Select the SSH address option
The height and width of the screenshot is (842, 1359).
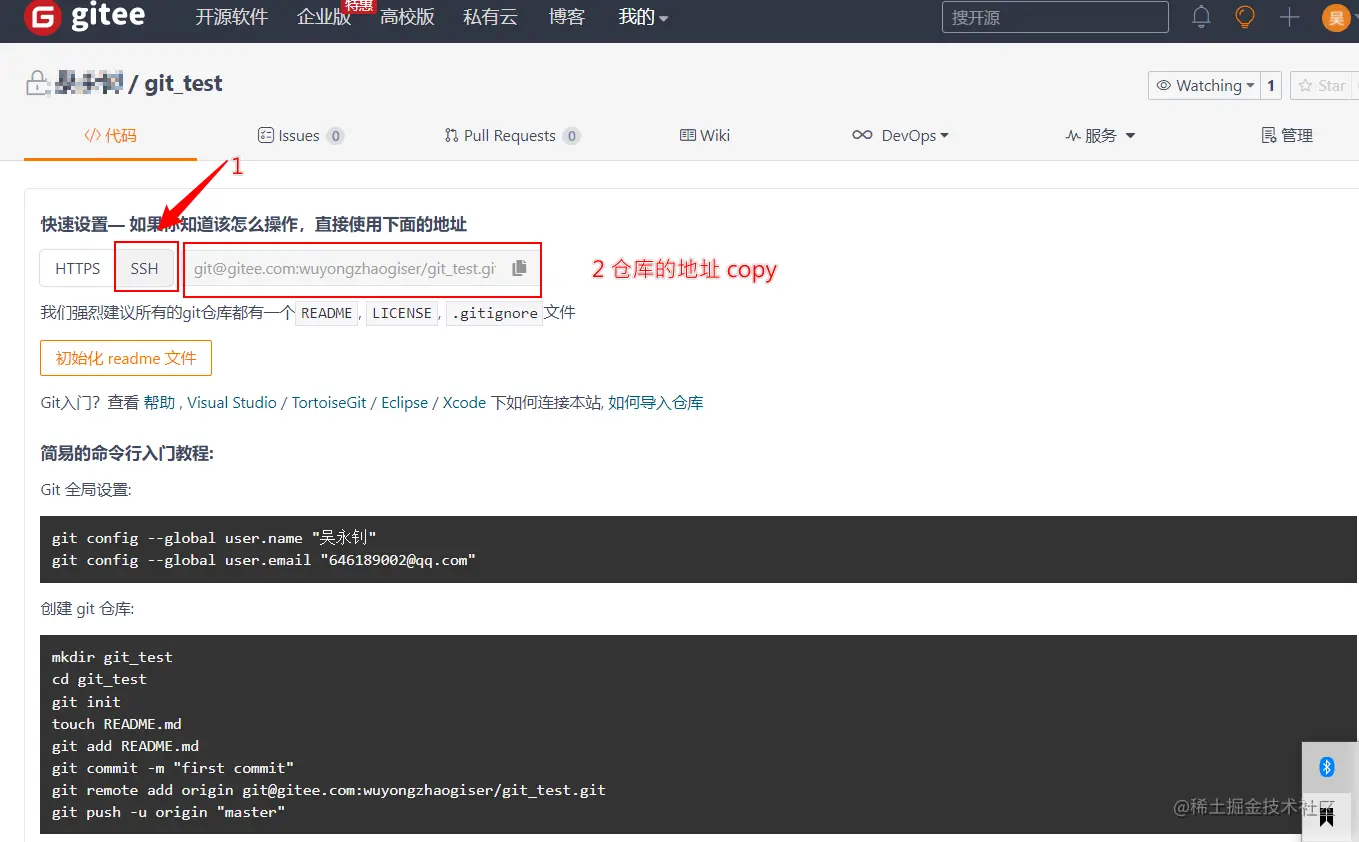coord(145,268)
